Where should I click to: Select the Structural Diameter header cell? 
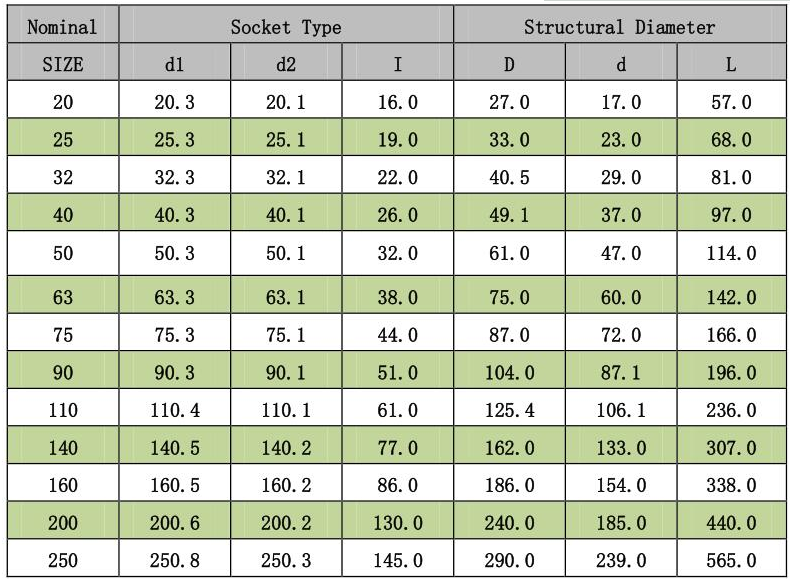click(620, 24)
